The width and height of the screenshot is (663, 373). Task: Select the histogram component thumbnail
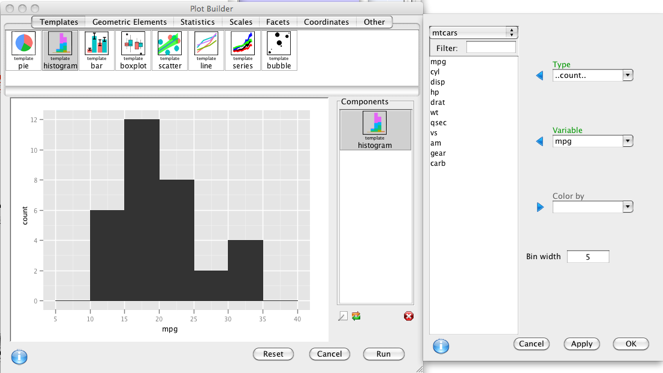(x=375, y=130)
